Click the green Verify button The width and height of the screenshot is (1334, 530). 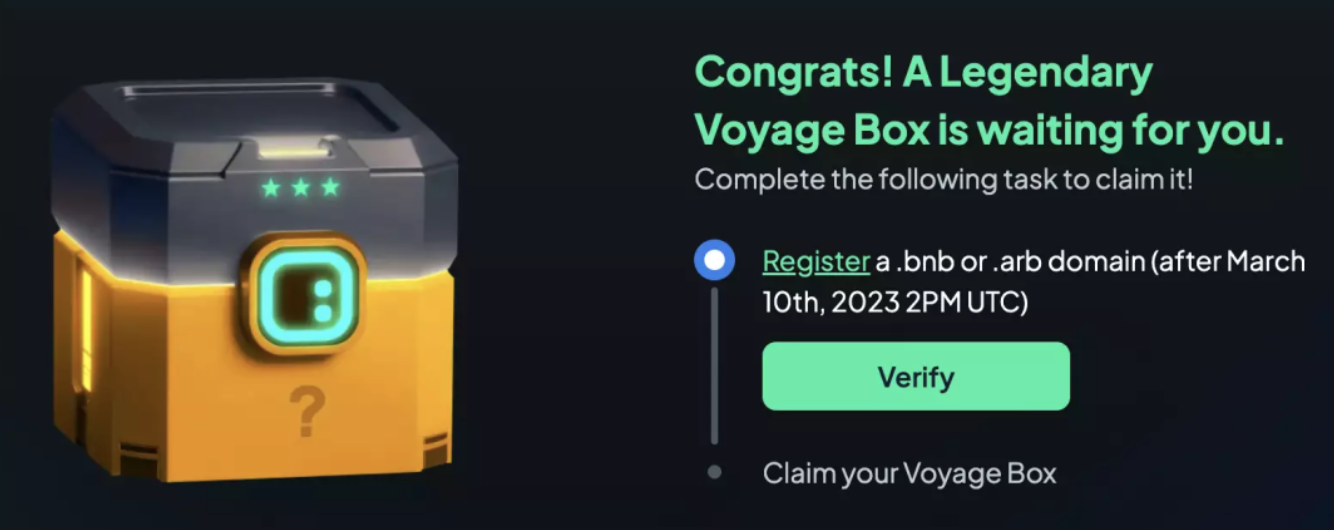pyautogui.click(x=916, y=376)
